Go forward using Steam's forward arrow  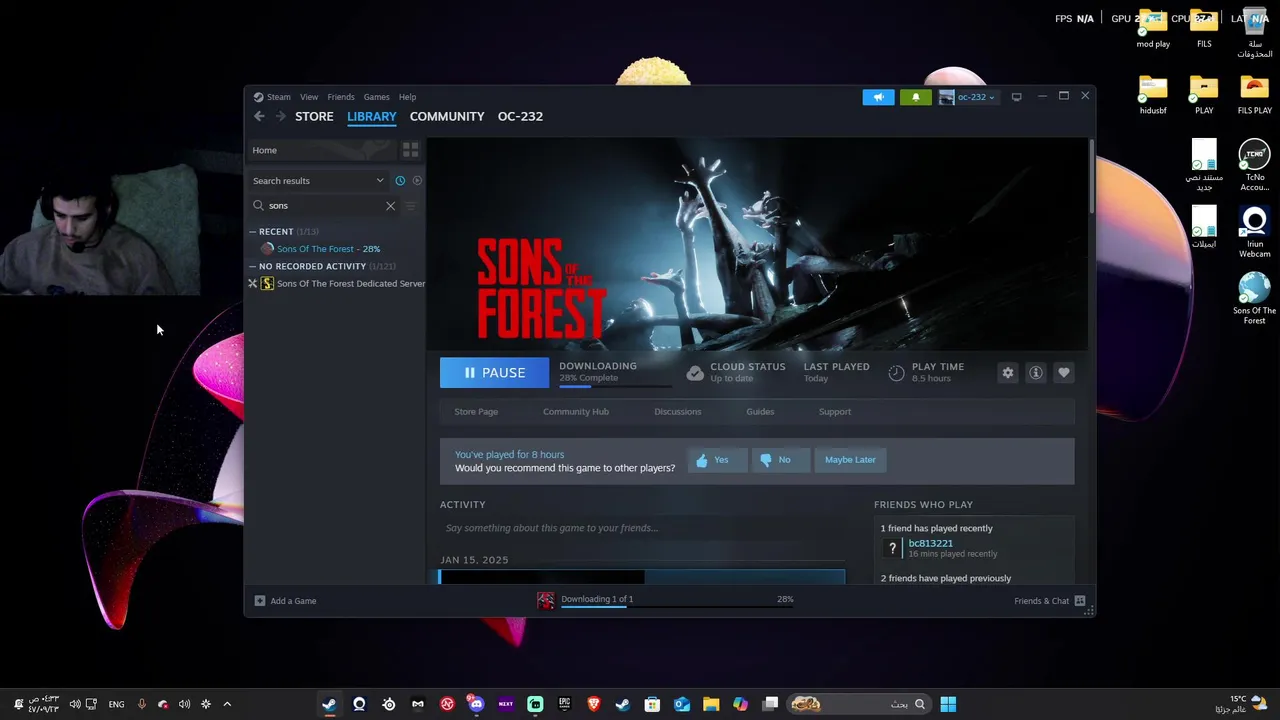[x=280, y=116]
